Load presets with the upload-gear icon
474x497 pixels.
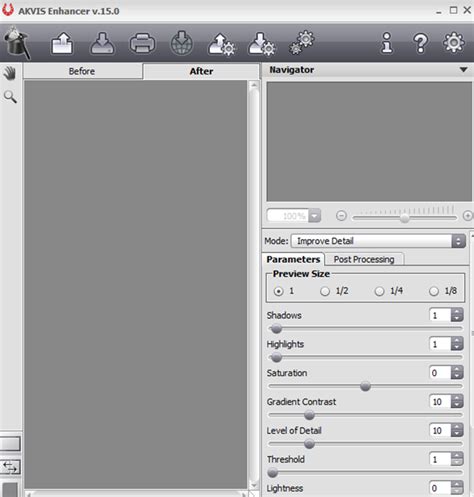(222, 44)
